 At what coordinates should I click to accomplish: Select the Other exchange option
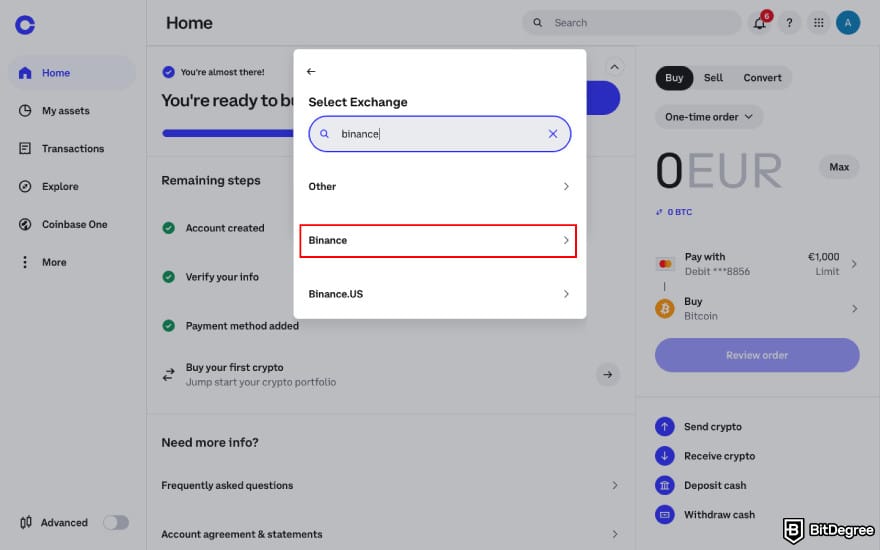coord(439,186)
